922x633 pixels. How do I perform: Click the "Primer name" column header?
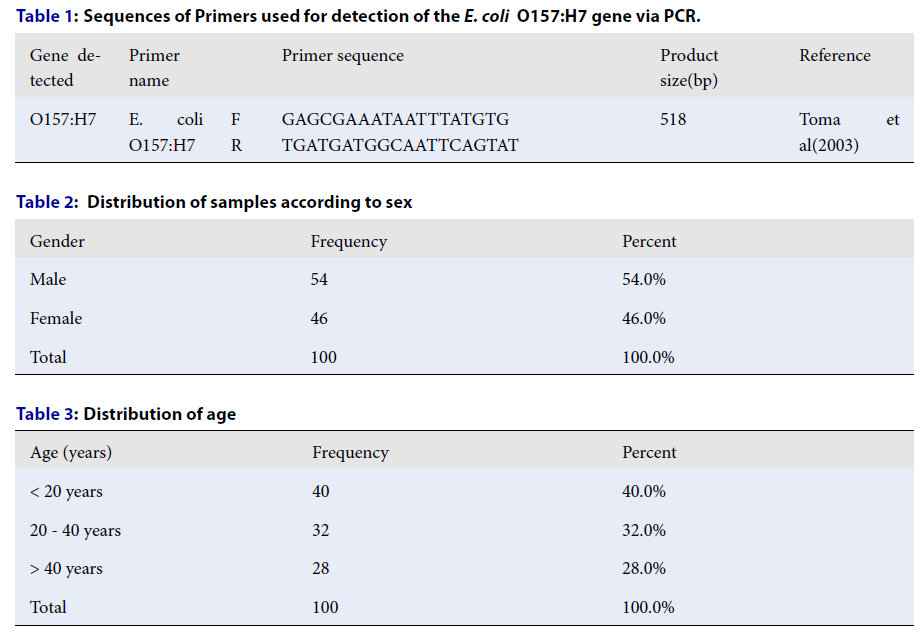point(154,68)
